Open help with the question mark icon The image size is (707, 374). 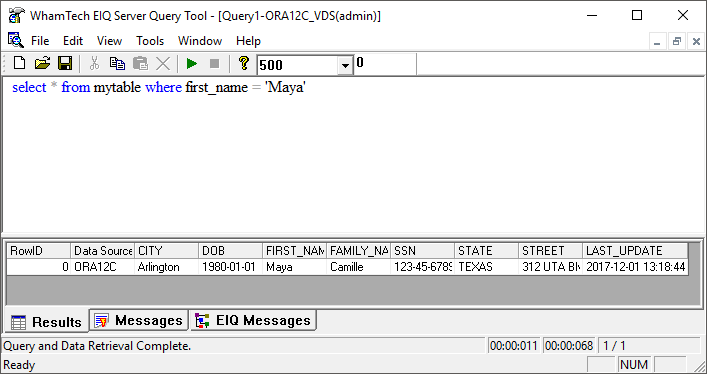pyautogui.click(x=243, y=64)
